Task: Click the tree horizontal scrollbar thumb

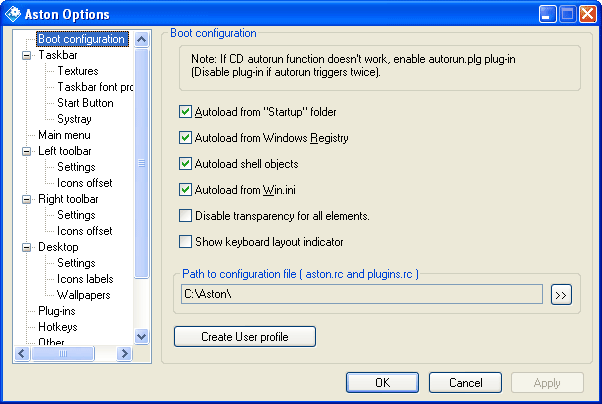Action: pos(63,354)
